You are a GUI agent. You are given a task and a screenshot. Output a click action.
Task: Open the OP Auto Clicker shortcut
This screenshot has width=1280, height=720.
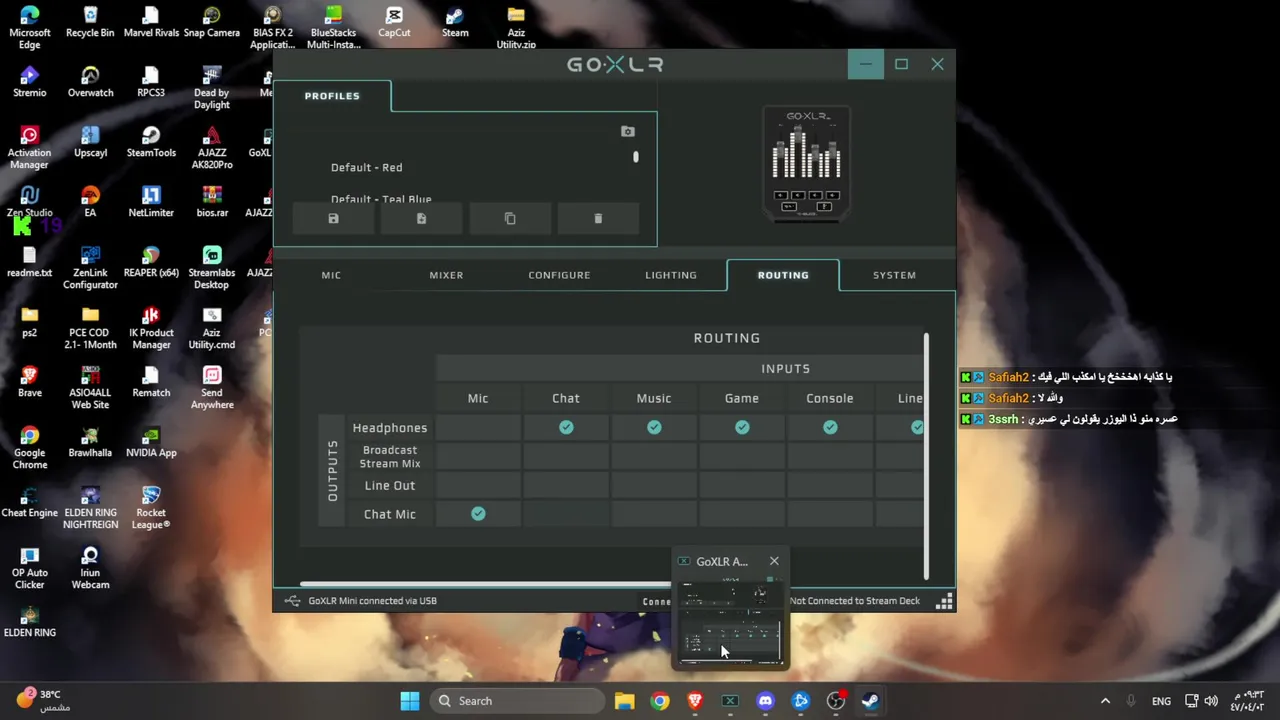[30, 568]
